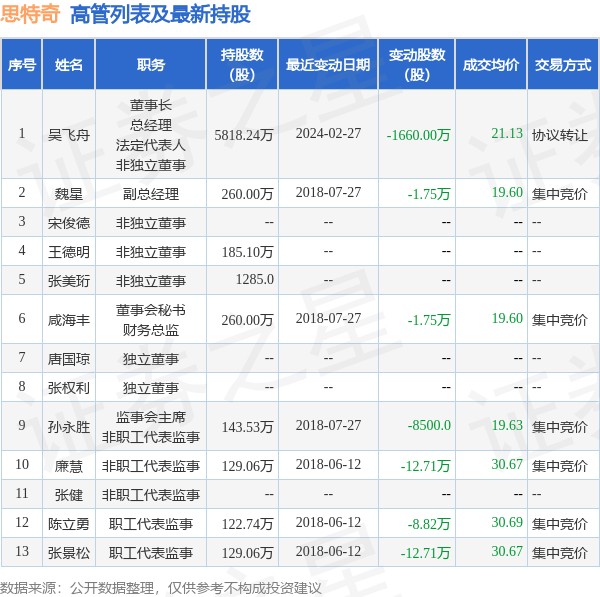Select the name 咸海丰
The height and width of the screenshot is (597, 600).
[x=68, y=320]
